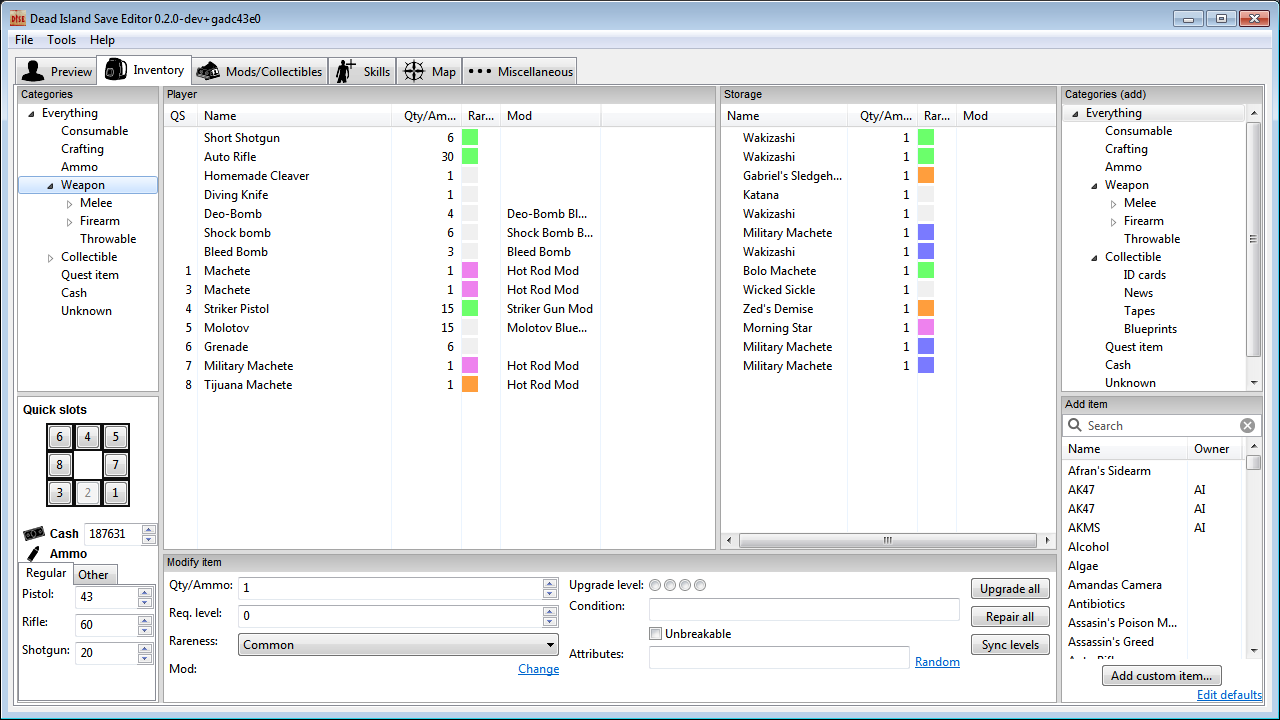Click the compass icon on the Map tab
Image resolution: width=1280 pixels, height=720 pixels.
pos(414,71)
